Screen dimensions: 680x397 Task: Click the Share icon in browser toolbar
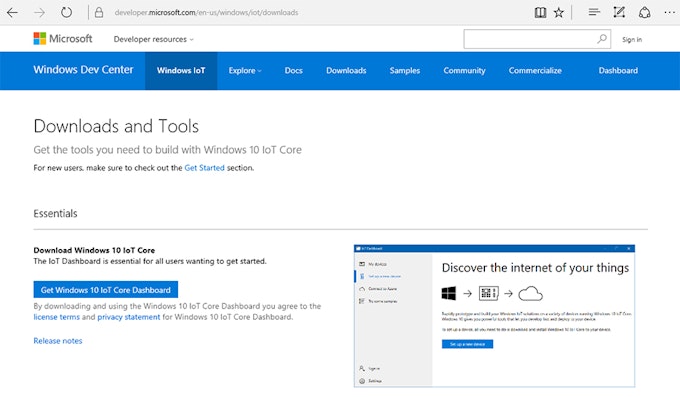(x=645, y=13)
